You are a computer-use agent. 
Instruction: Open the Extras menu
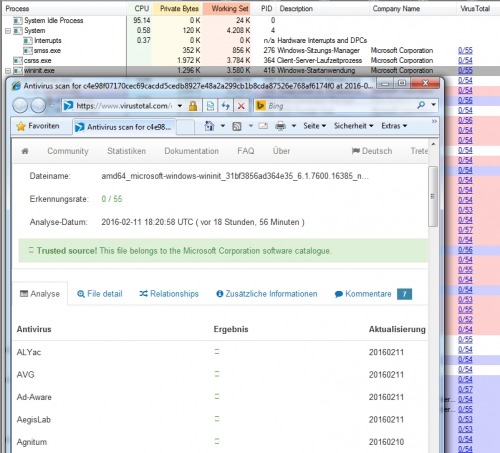click(394, 126)
